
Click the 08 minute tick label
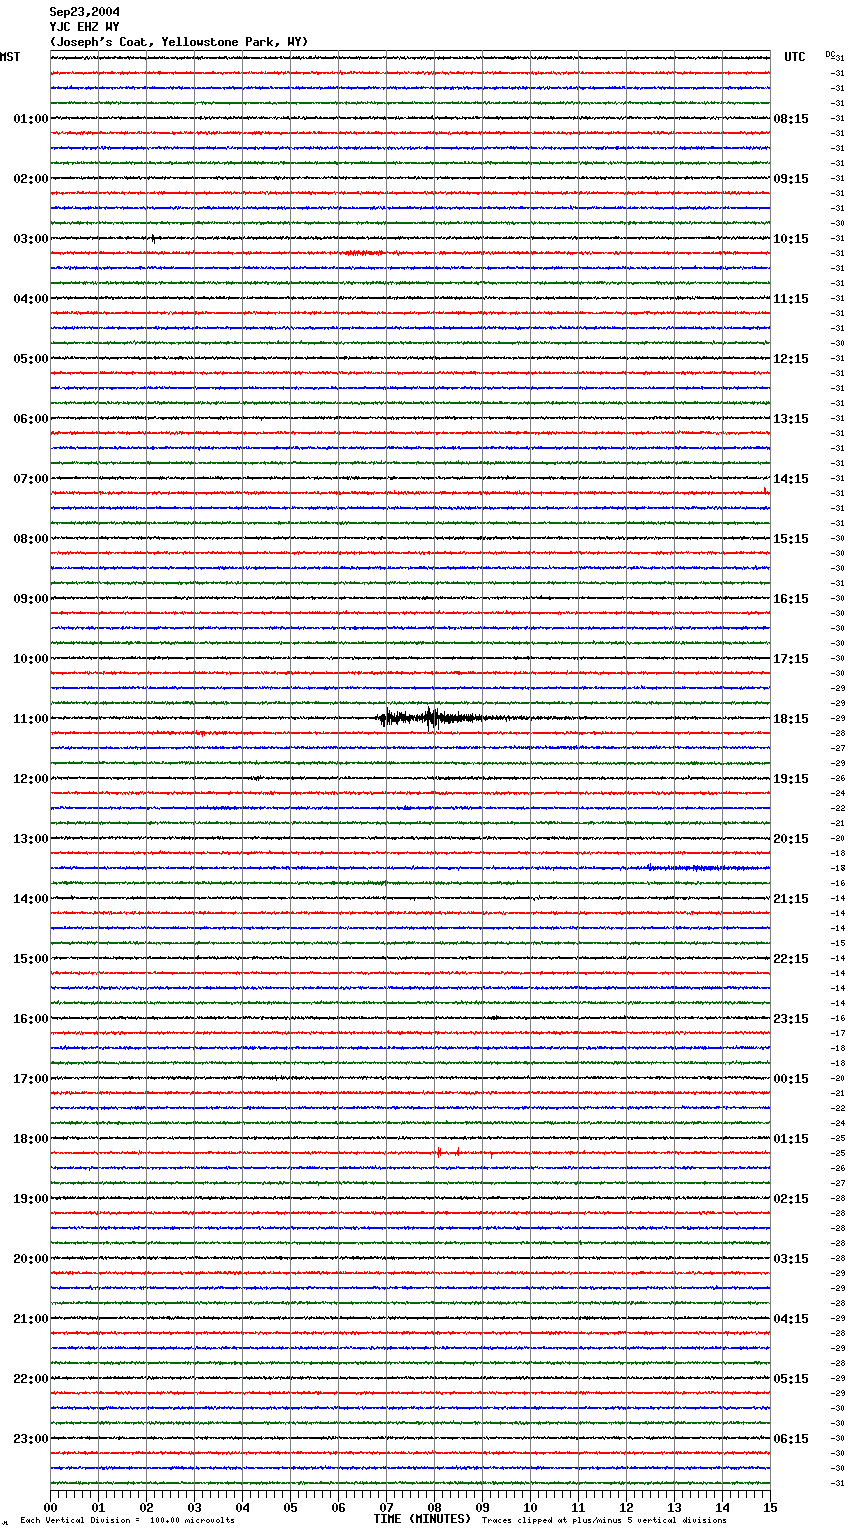434,1507
